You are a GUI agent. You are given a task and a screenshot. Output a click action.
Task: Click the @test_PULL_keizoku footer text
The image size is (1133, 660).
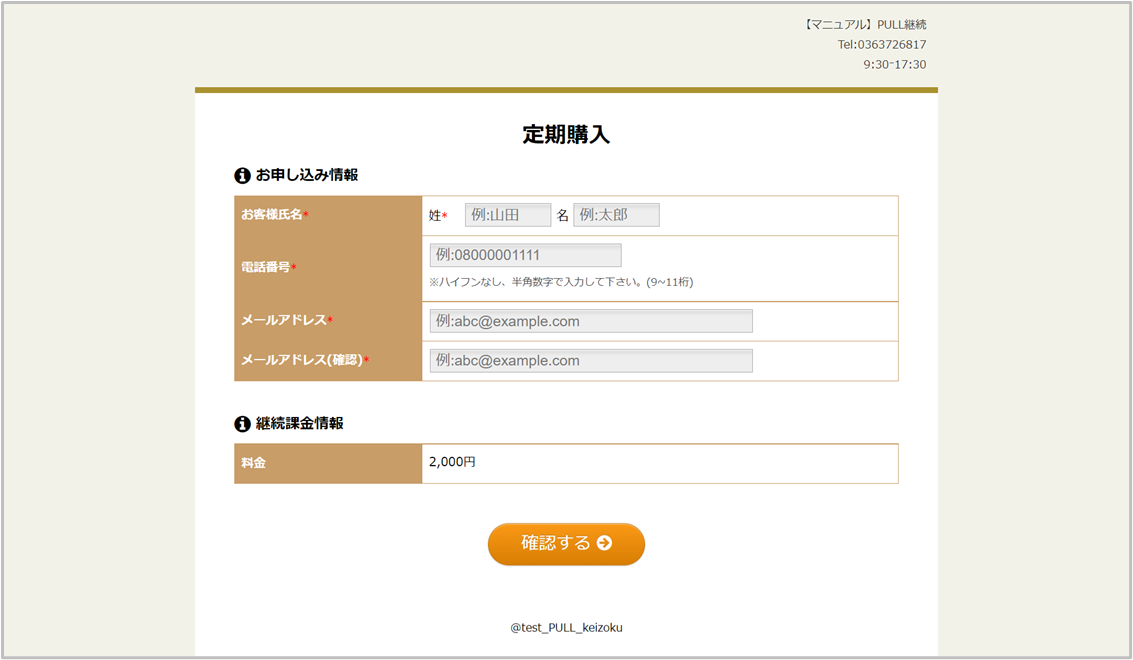pos(566,628)
